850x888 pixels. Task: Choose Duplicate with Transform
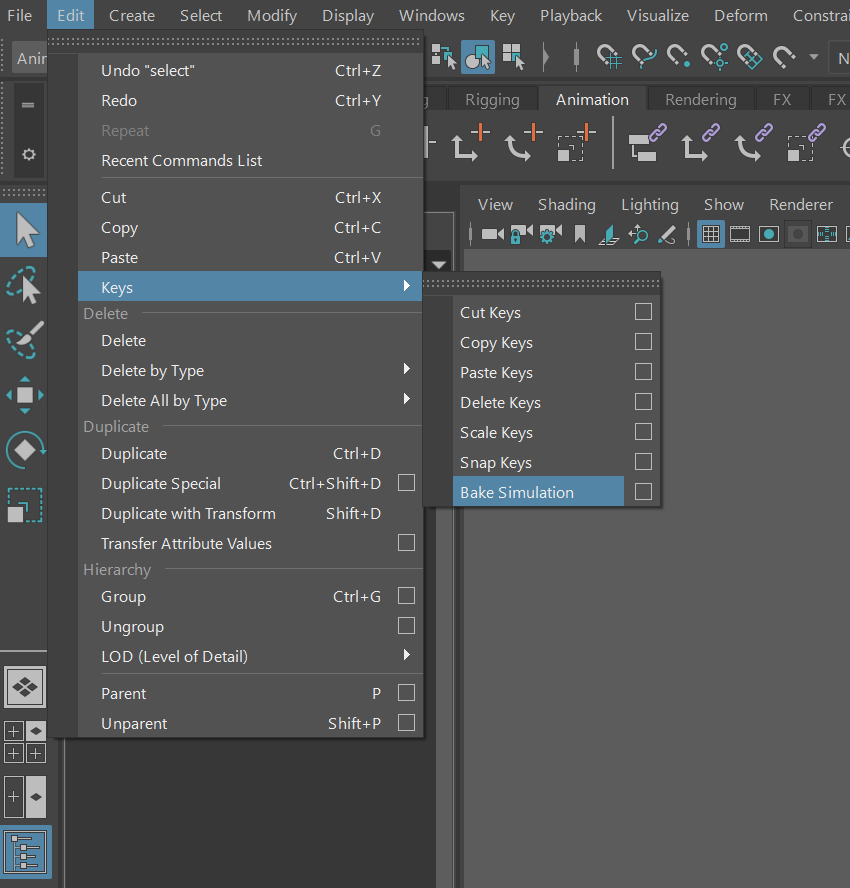(x=250, y=513)
